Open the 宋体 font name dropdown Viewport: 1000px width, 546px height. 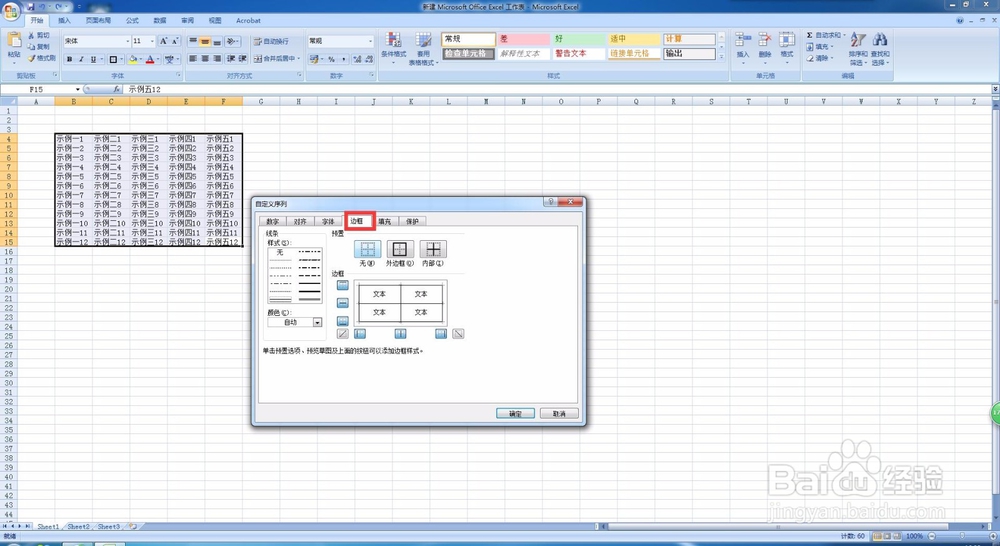[128, 41]
